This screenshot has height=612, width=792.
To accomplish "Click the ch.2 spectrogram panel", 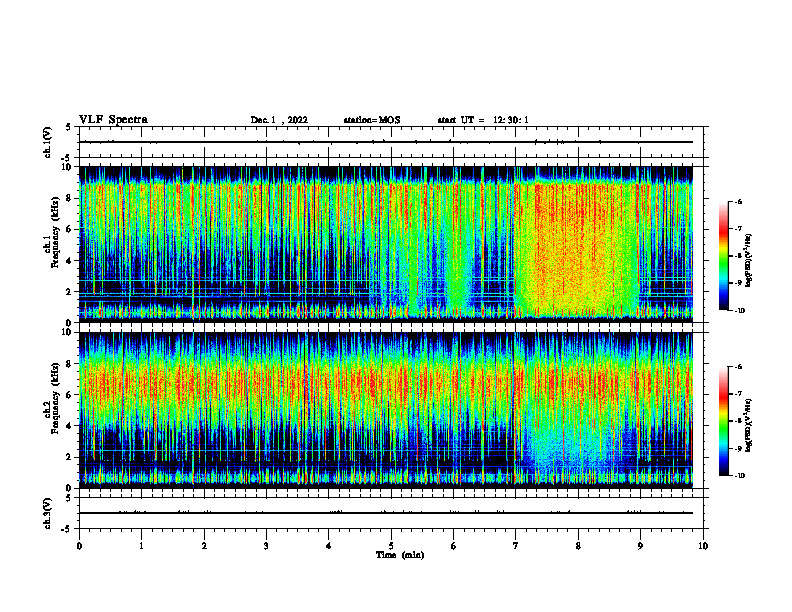I will point(386,410).
